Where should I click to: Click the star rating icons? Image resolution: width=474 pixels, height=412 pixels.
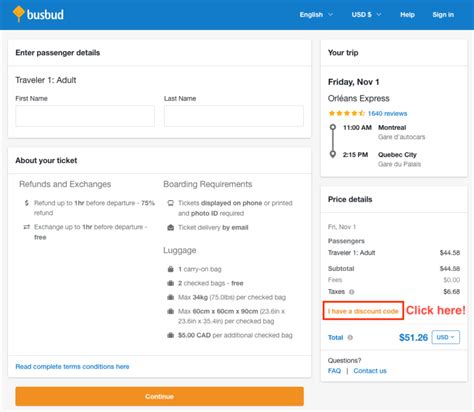(346, 113)
